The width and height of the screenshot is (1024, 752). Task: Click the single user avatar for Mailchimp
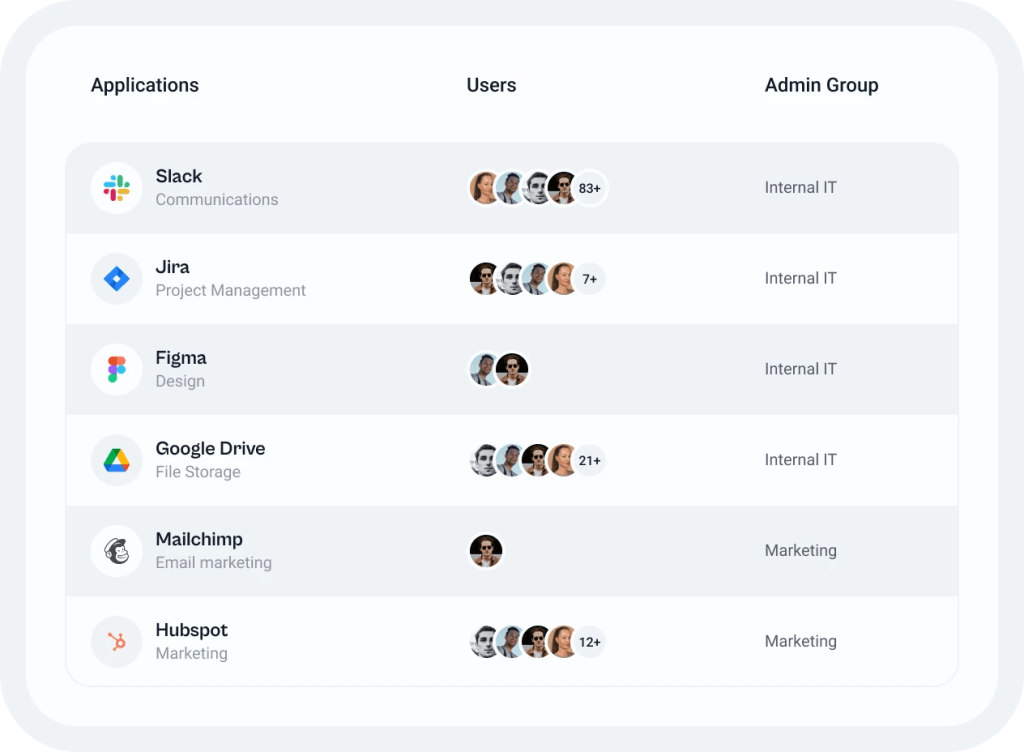(x=486, y=551)
